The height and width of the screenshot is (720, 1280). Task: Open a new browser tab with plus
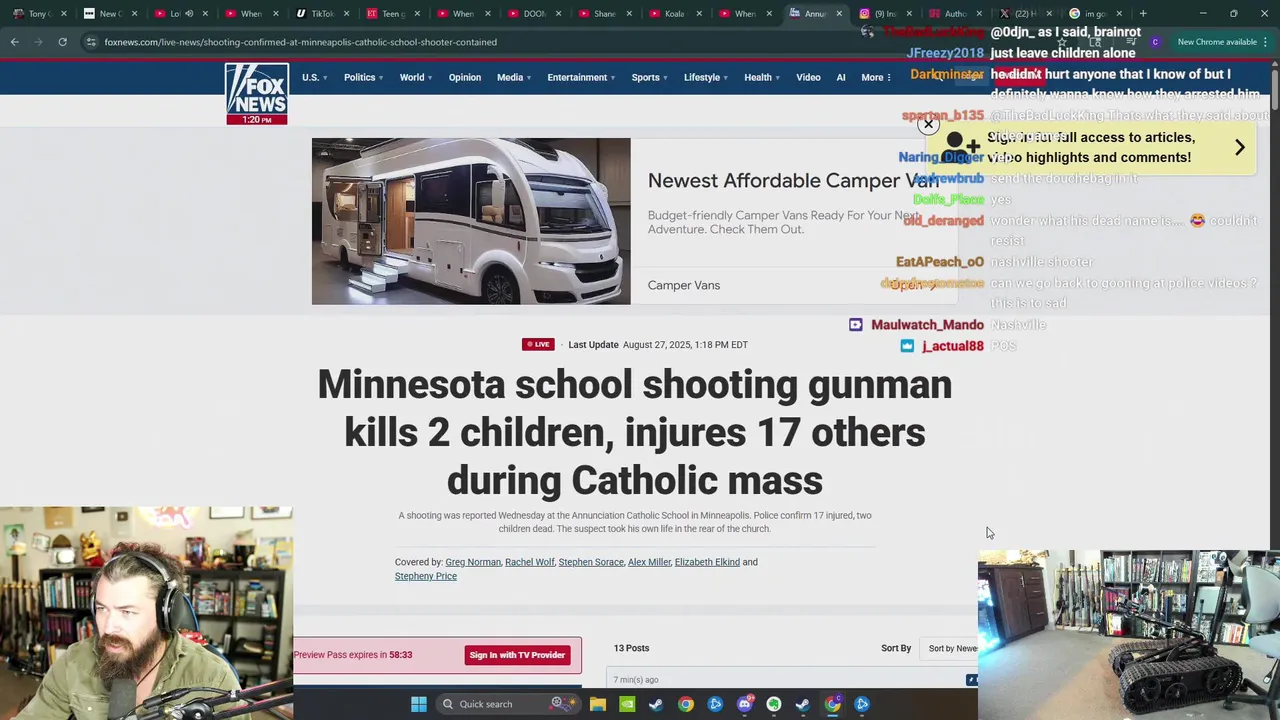[1143, 14]
